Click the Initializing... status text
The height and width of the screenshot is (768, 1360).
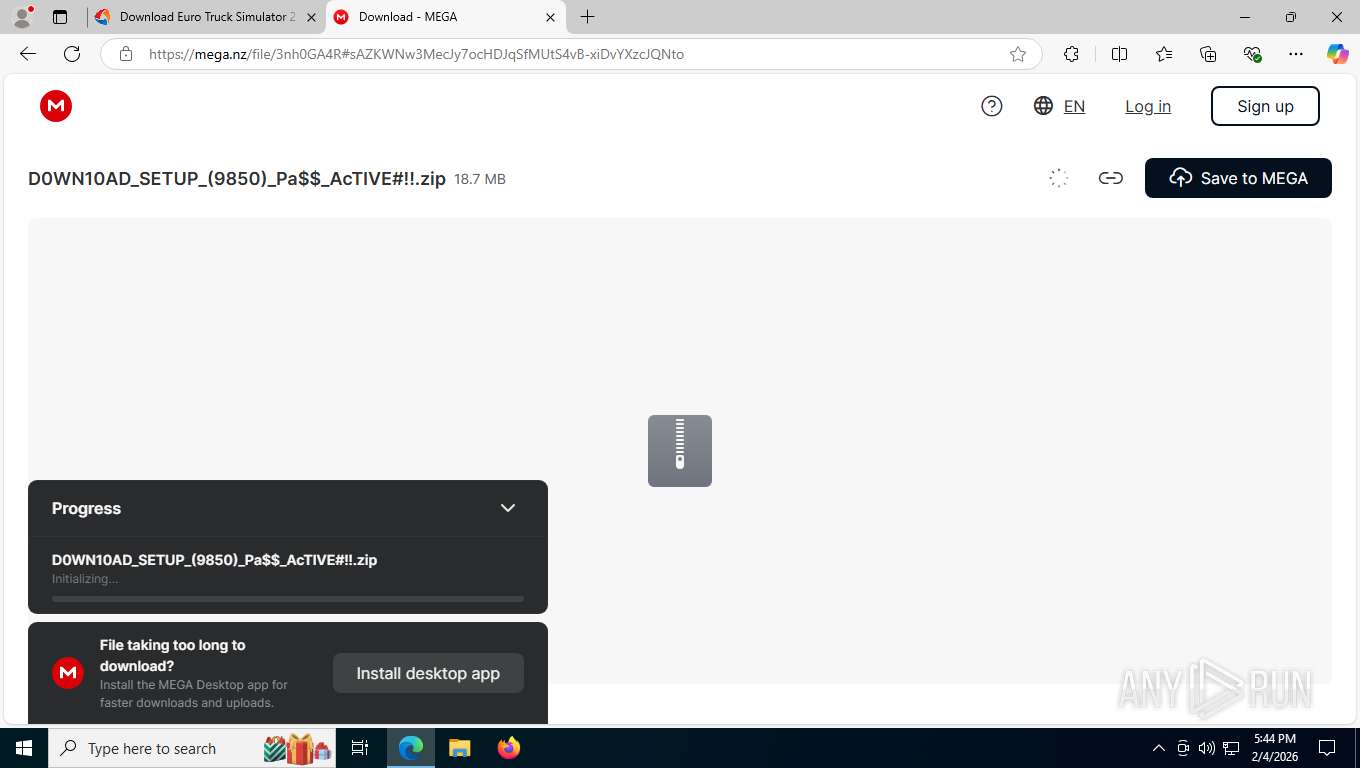tap(85, 579)
